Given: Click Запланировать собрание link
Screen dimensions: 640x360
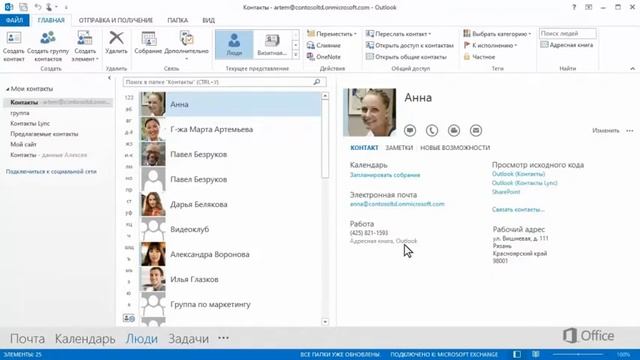Looking at the screenshot, I should (x=385, y=175).
